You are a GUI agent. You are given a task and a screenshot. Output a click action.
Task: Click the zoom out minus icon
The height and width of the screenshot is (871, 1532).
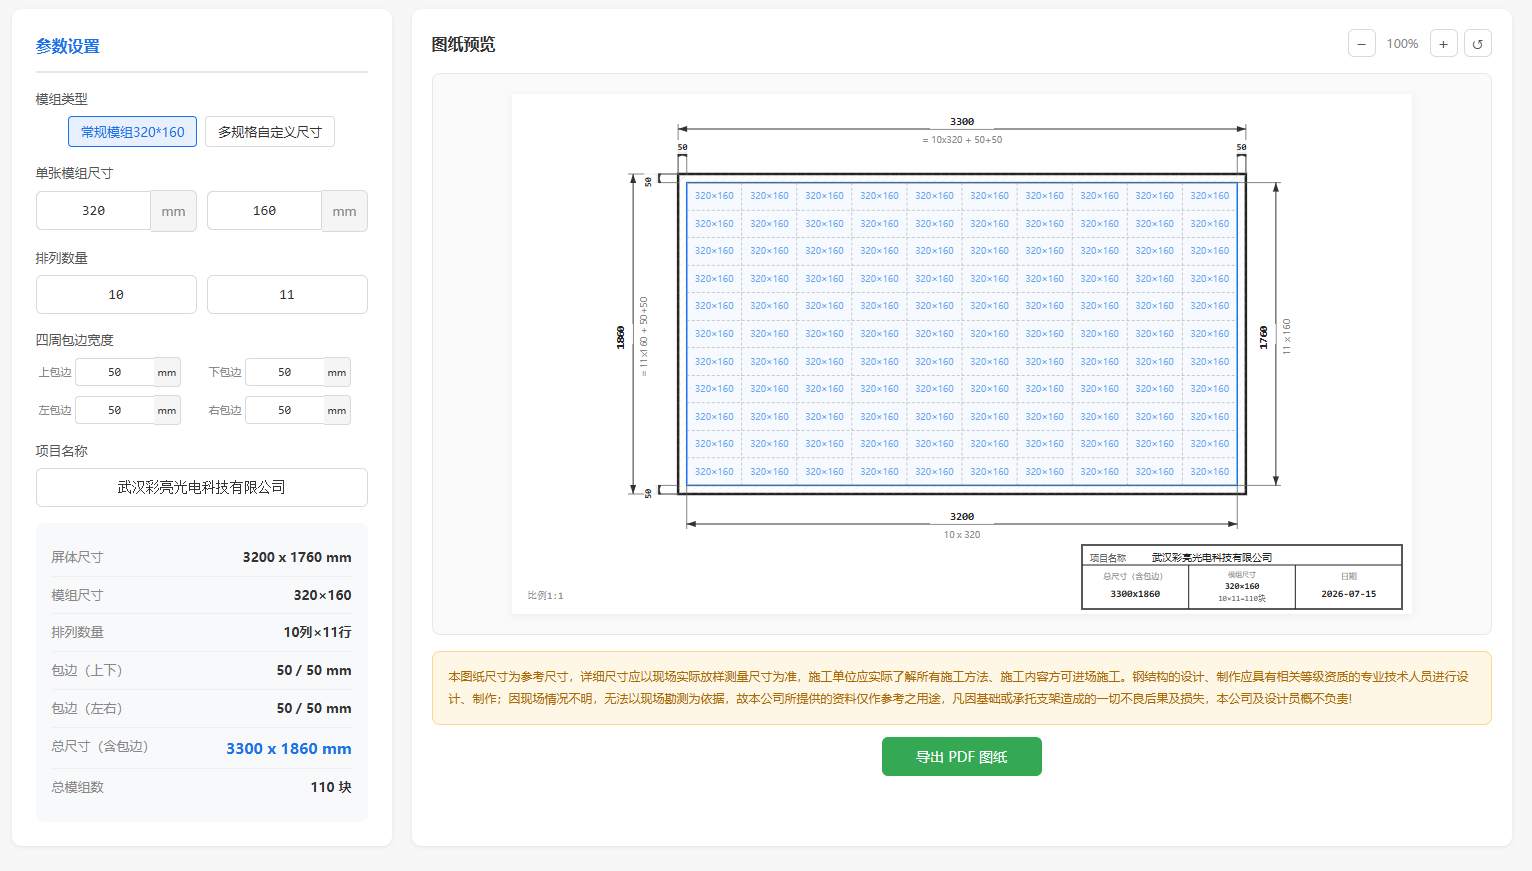click(x=1362, y=44)
